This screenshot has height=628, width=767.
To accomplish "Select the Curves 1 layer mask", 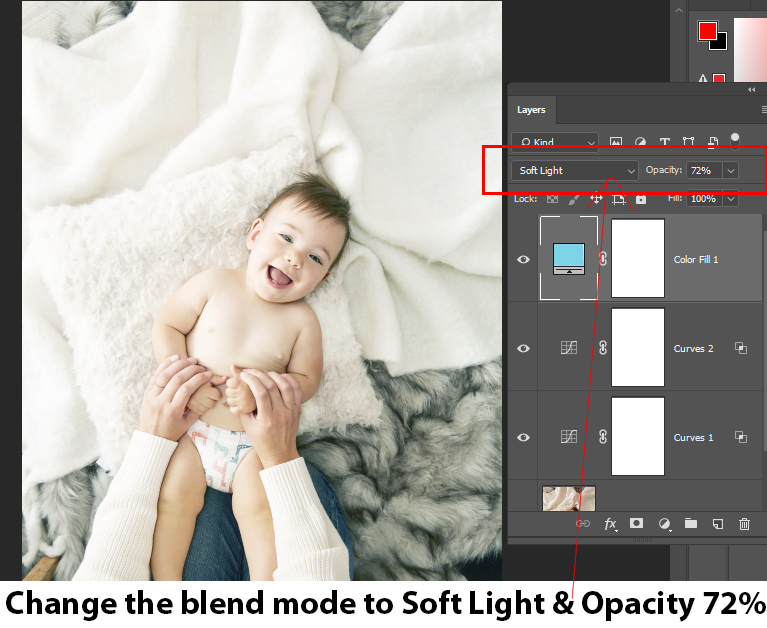I will (638, 436).
